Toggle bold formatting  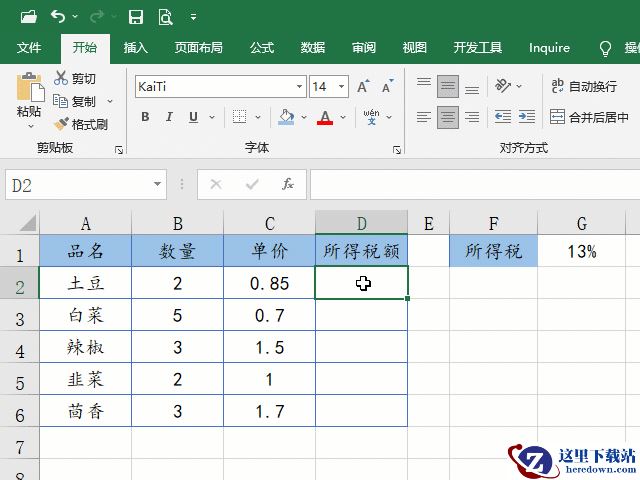[145, 117]
